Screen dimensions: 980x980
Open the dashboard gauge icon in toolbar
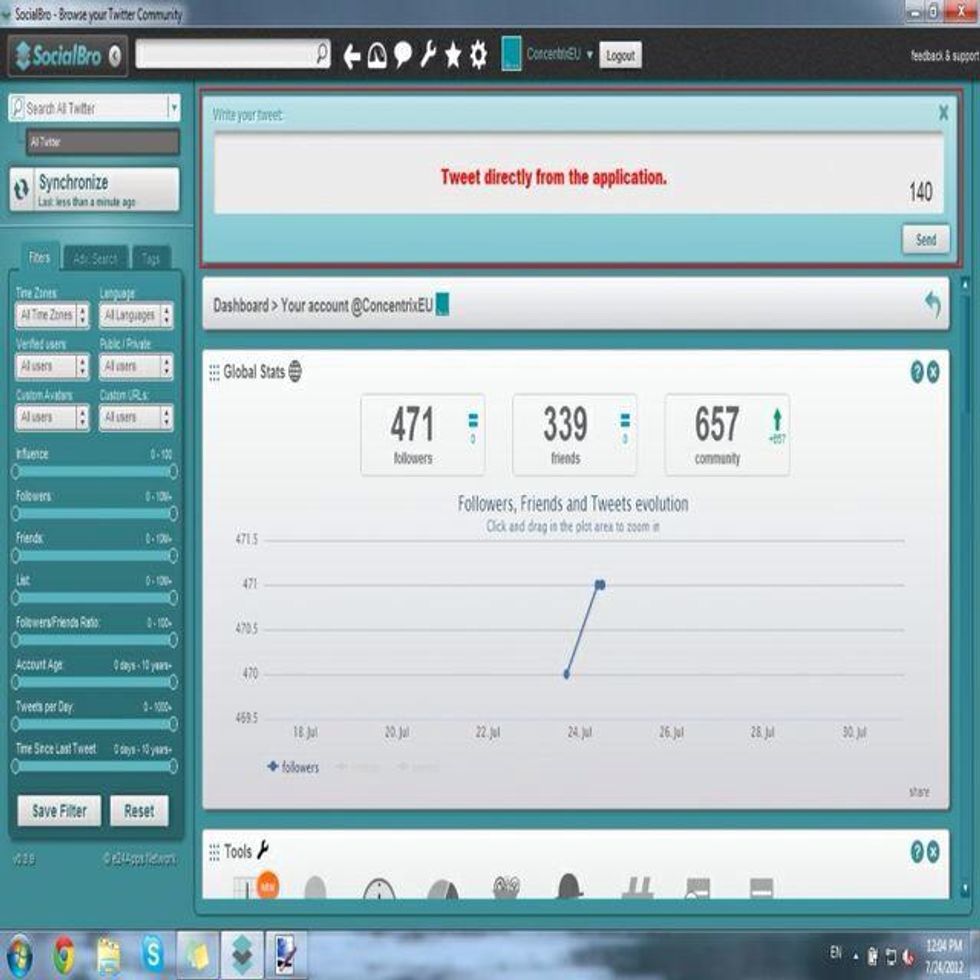click(x=377, y=56)
